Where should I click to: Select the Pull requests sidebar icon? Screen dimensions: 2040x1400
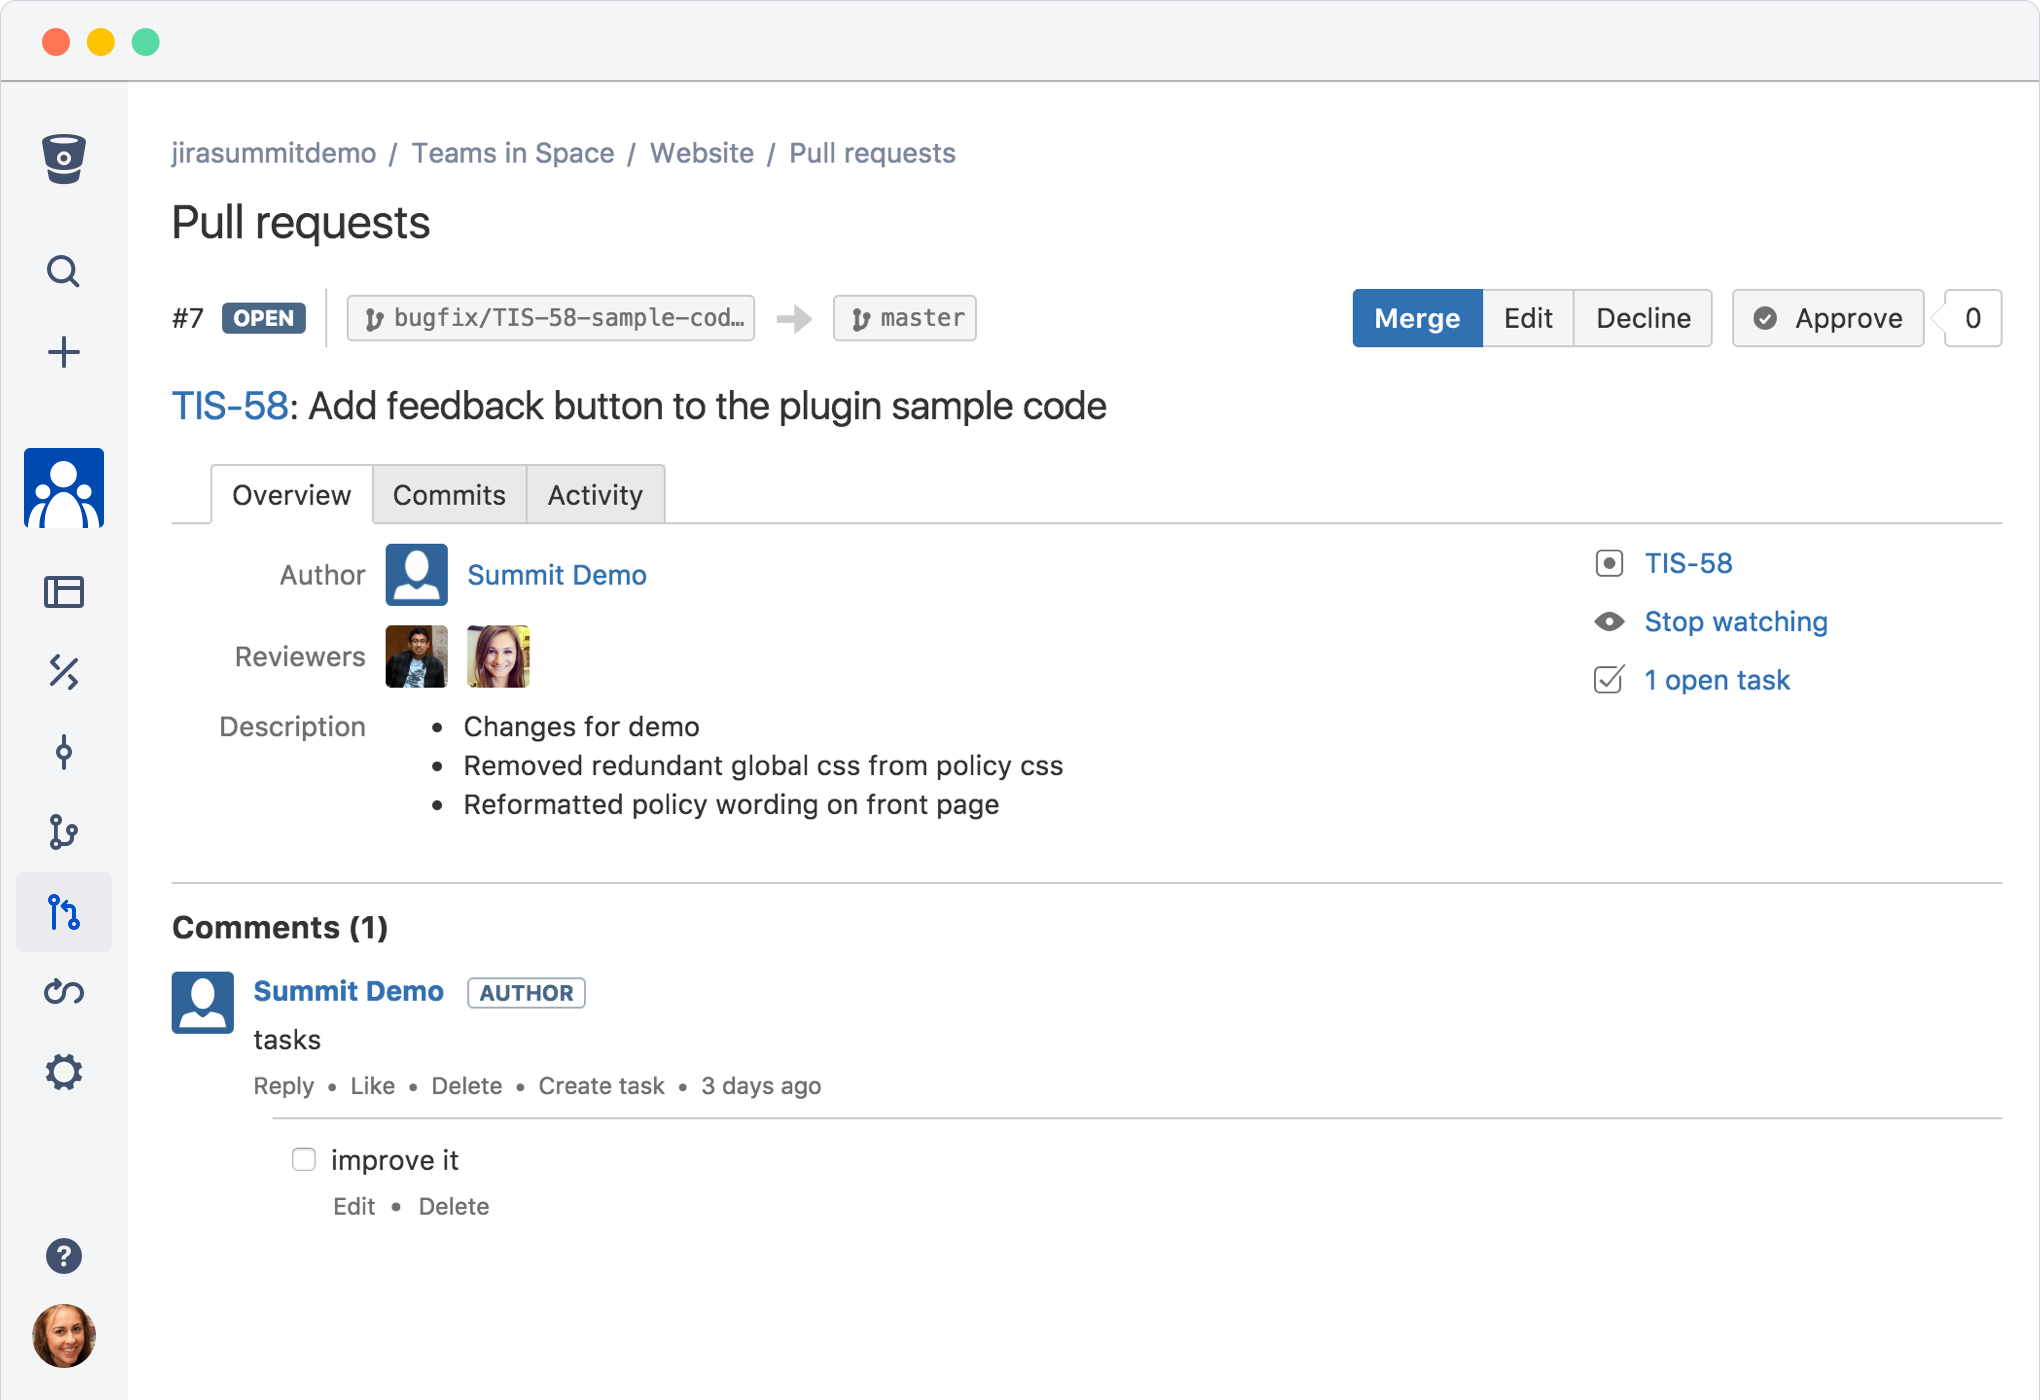(x=64, y=912)
